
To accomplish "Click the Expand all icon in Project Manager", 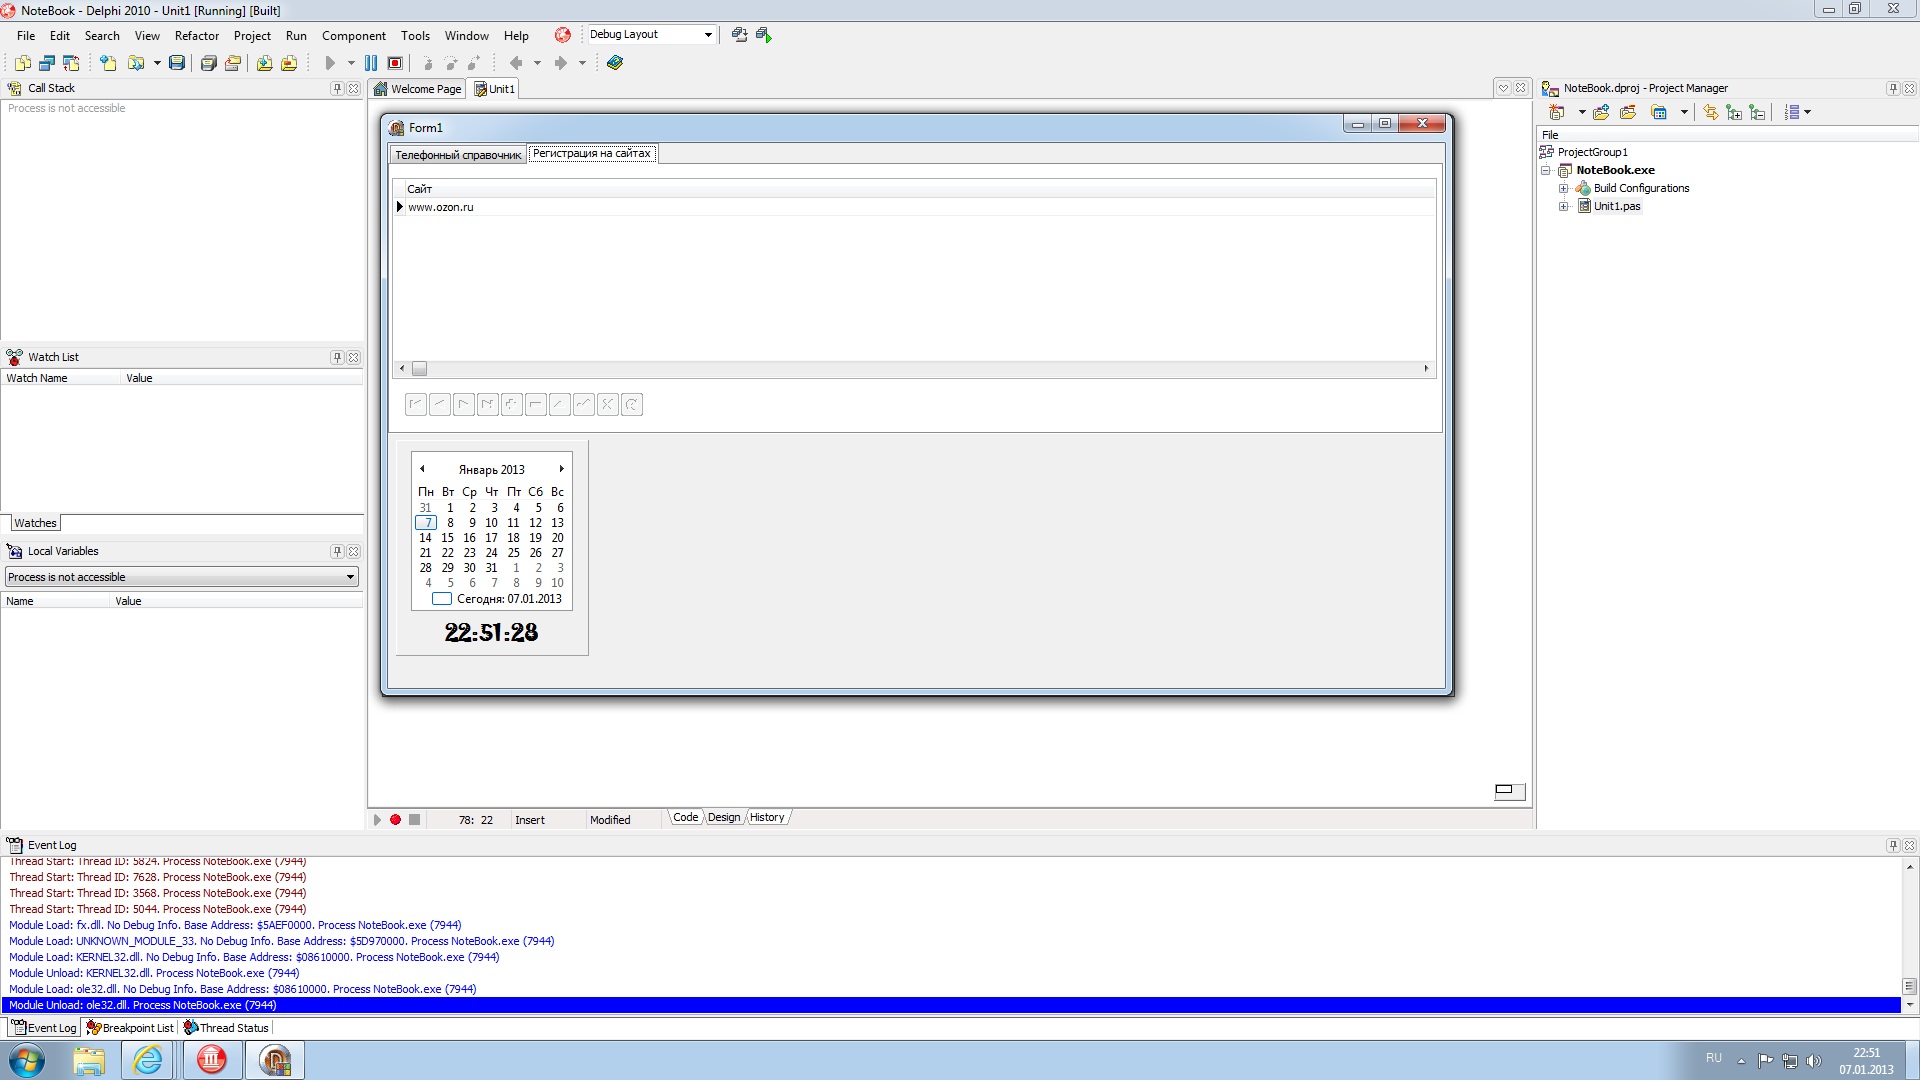I will (x=1734, y=112).
